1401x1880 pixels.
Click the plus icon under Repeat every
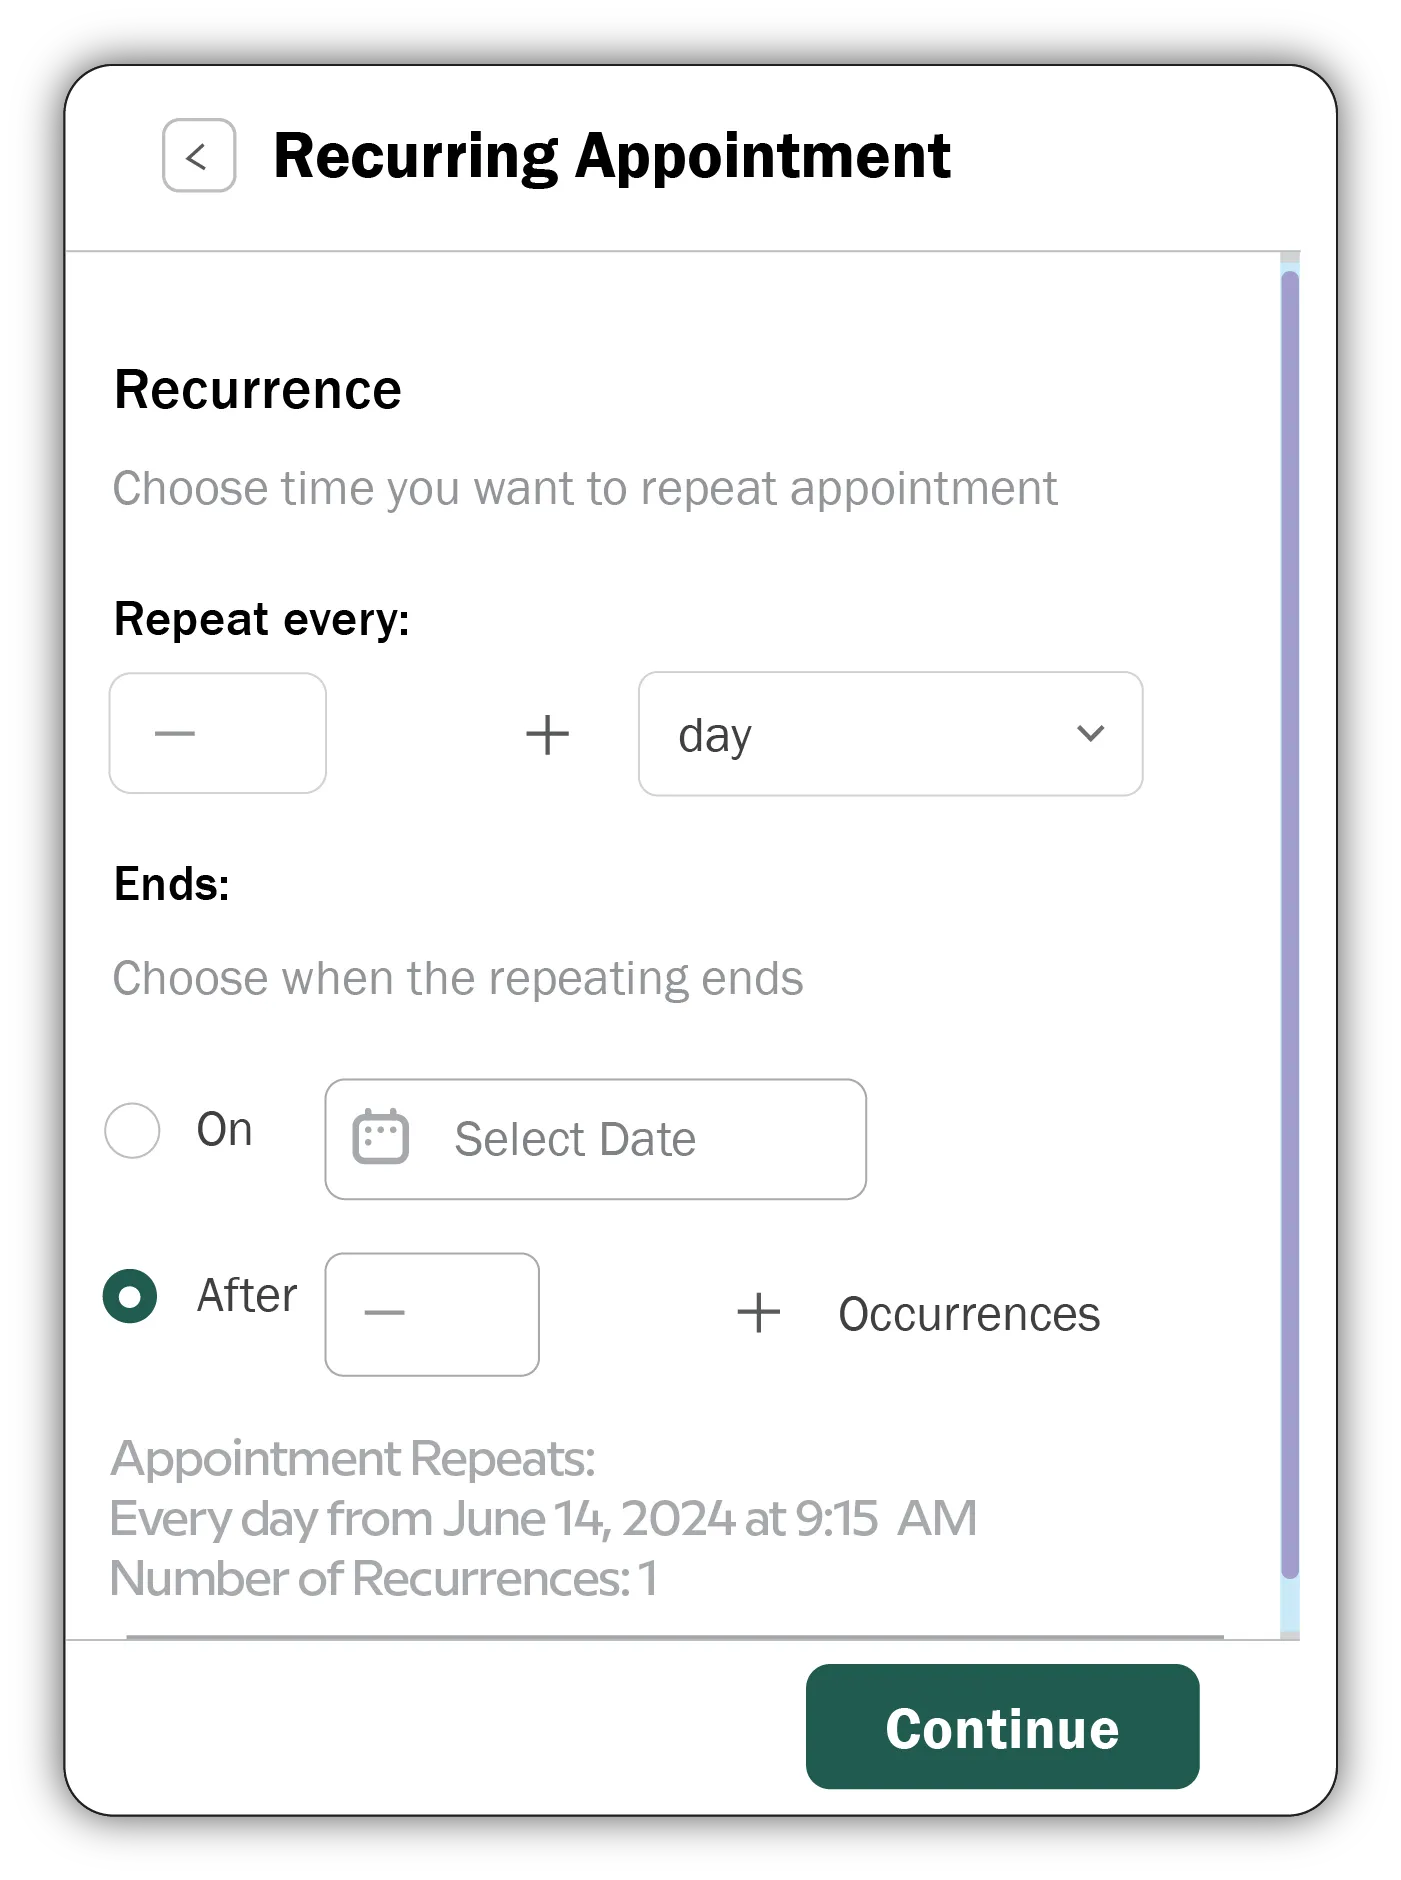coord(547,733)
